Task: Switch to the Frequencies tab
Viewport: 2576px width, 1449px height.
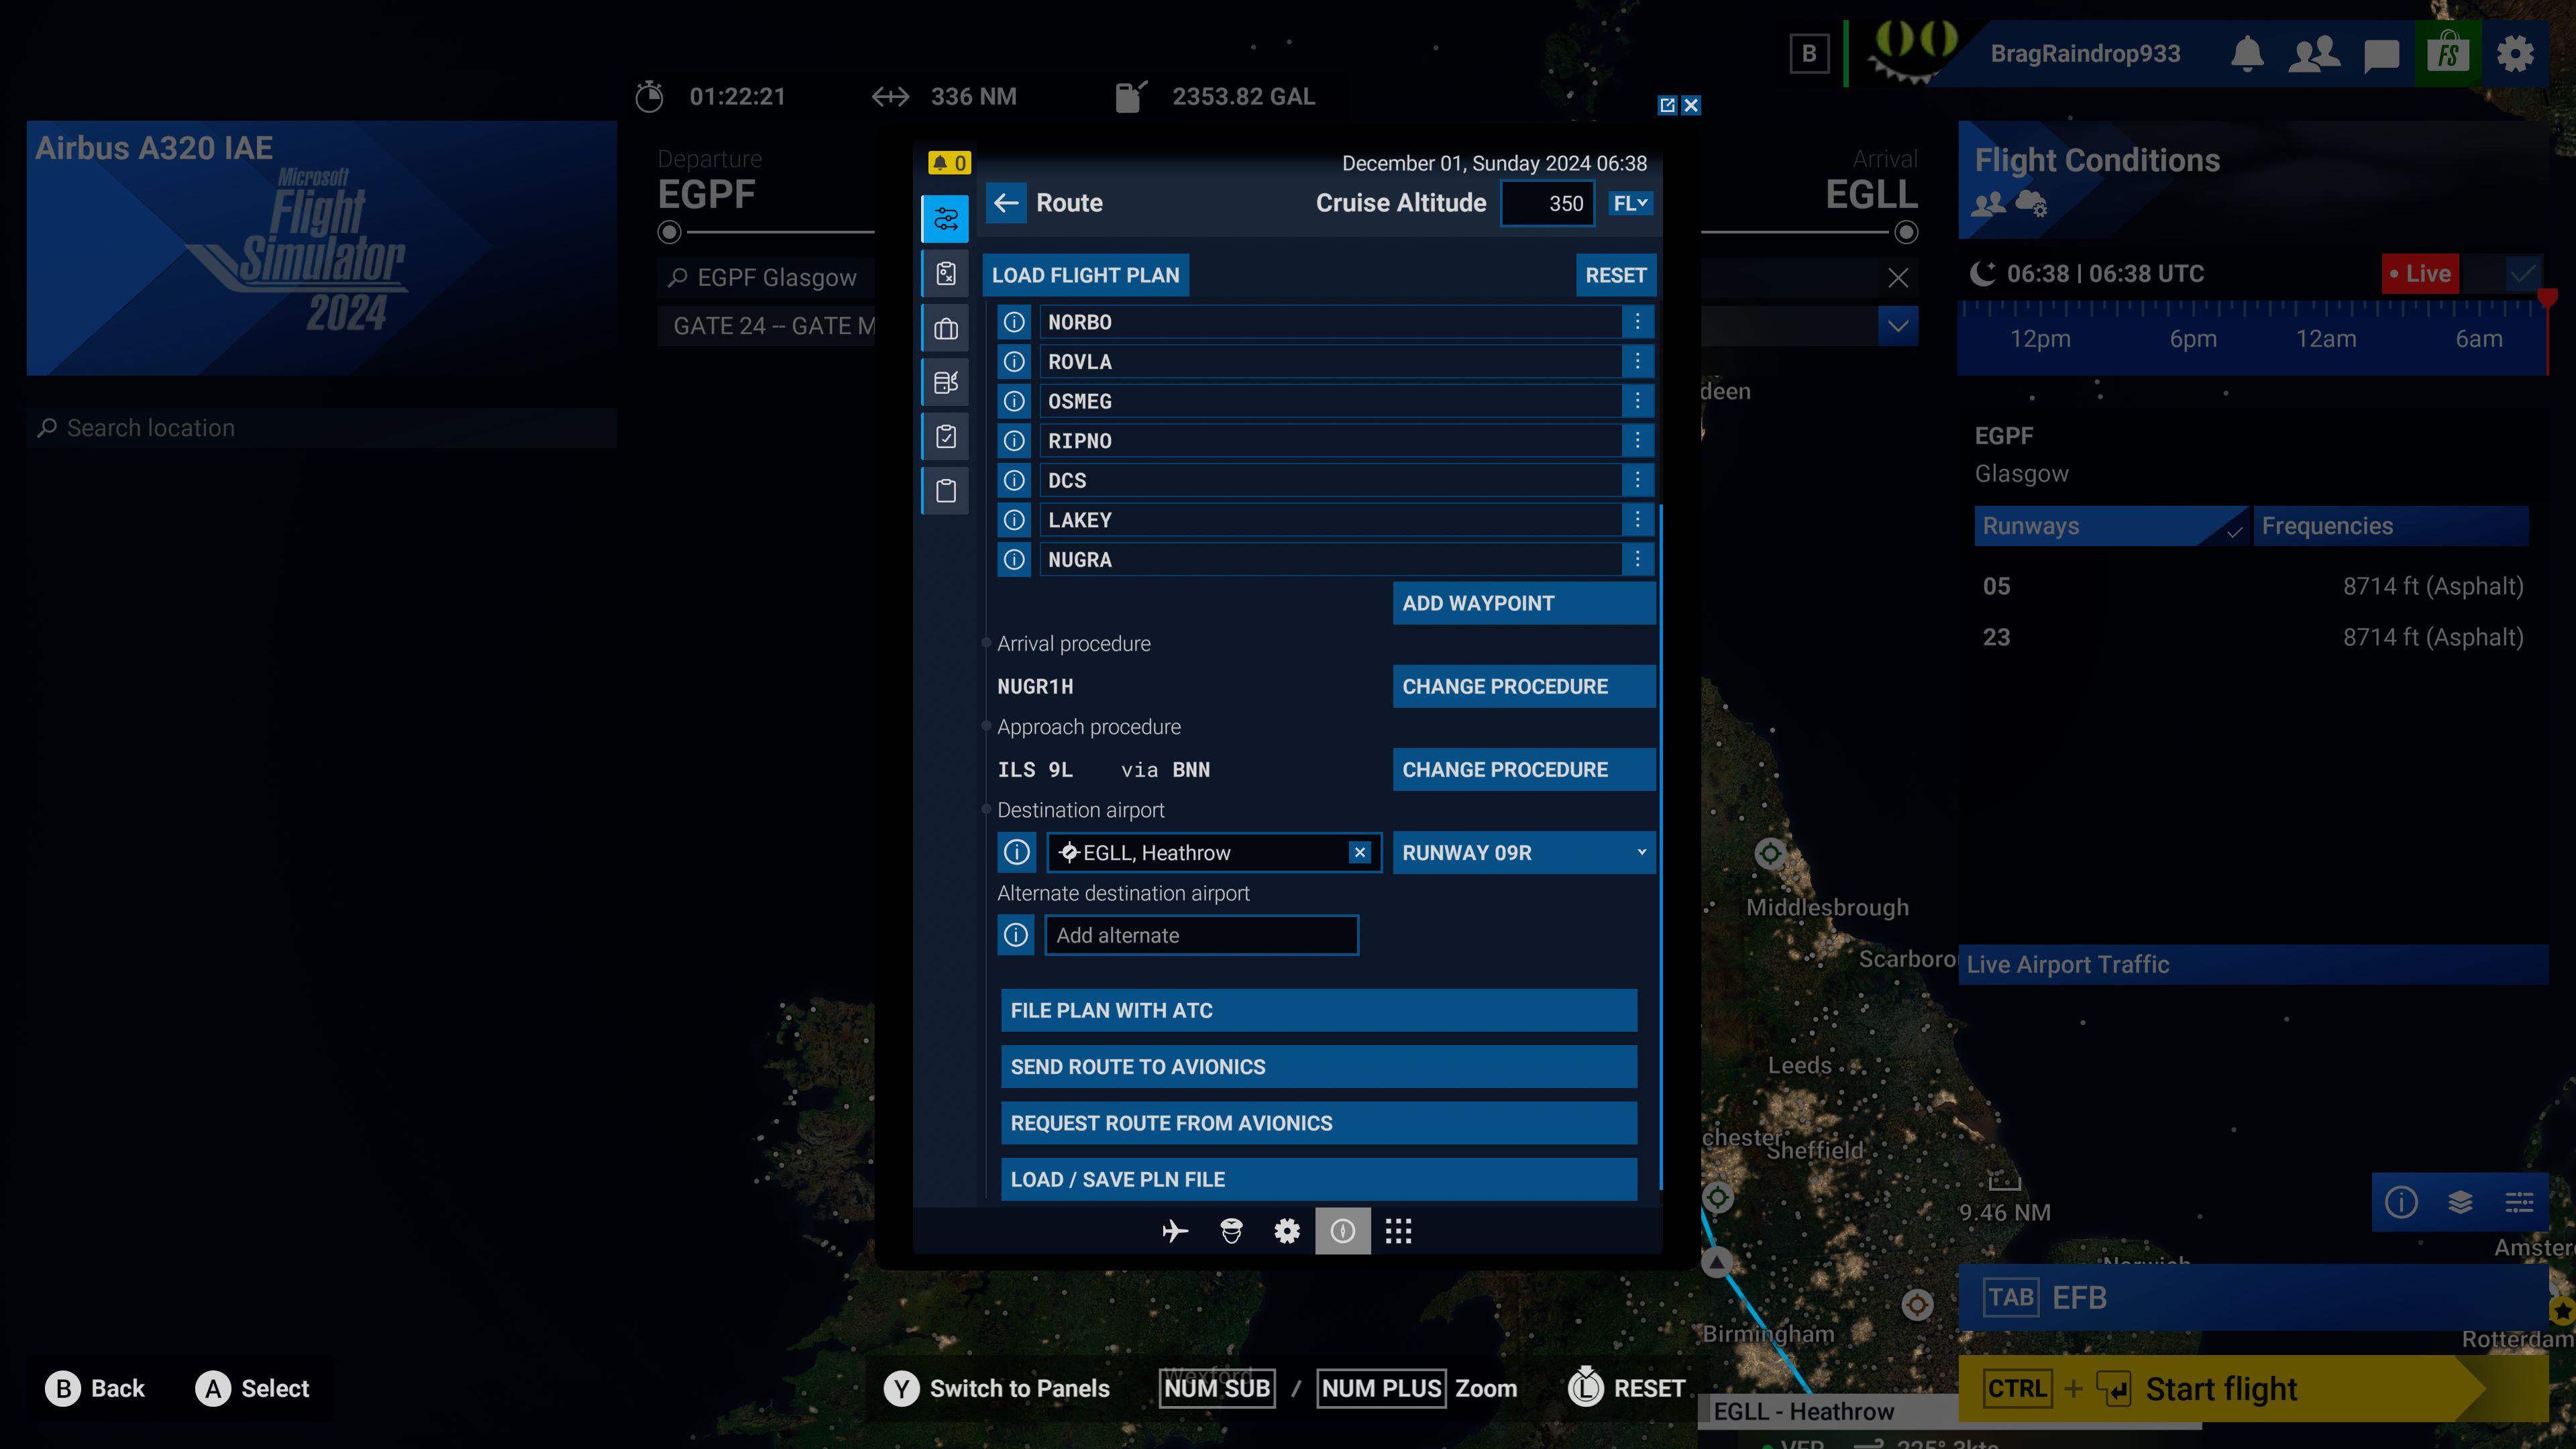Action: pyautogui.click(x=2391, y=526)
